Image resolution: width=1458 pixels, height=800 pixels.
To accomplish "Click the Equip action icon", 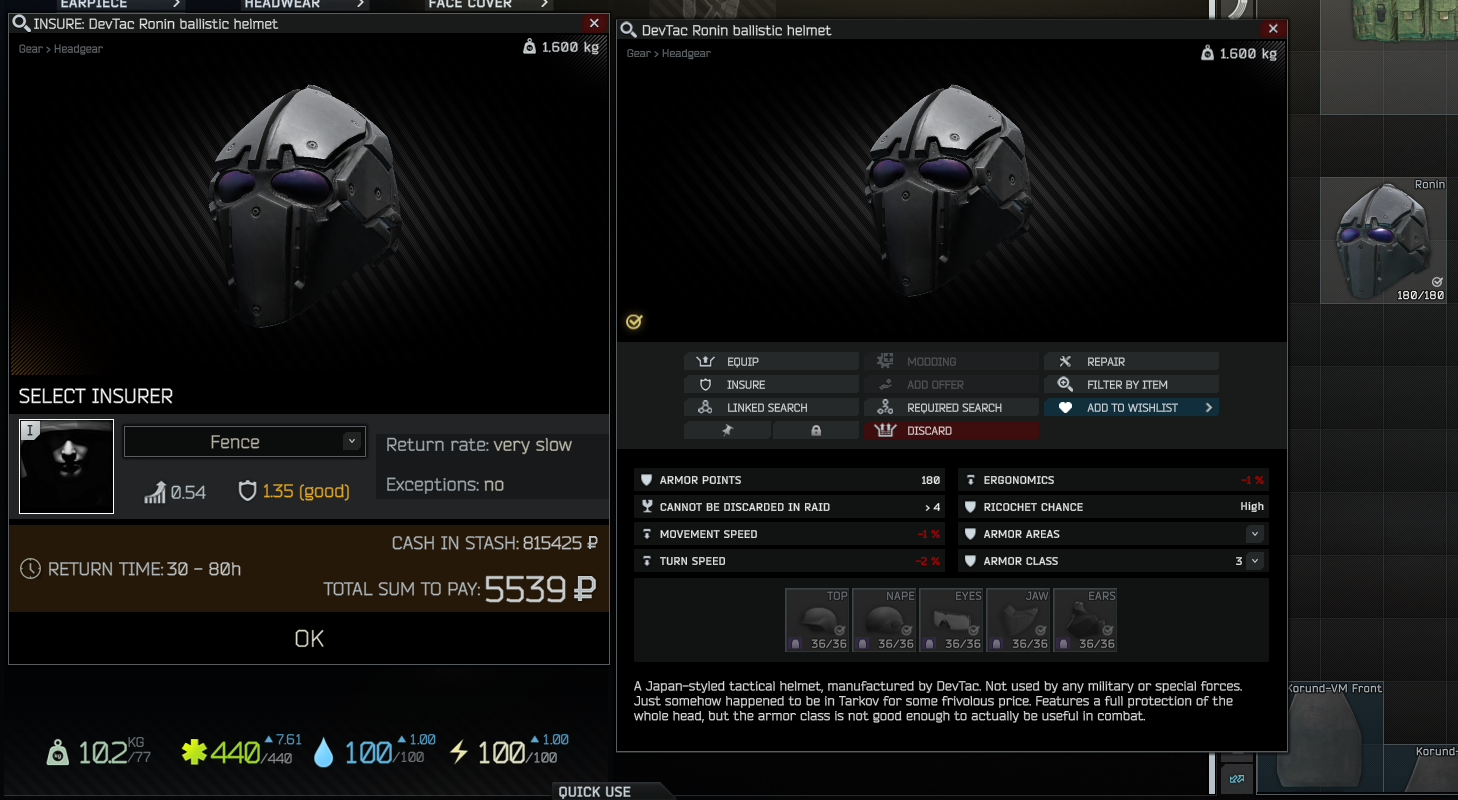I will pyautogui.click(x=705, y=361).
